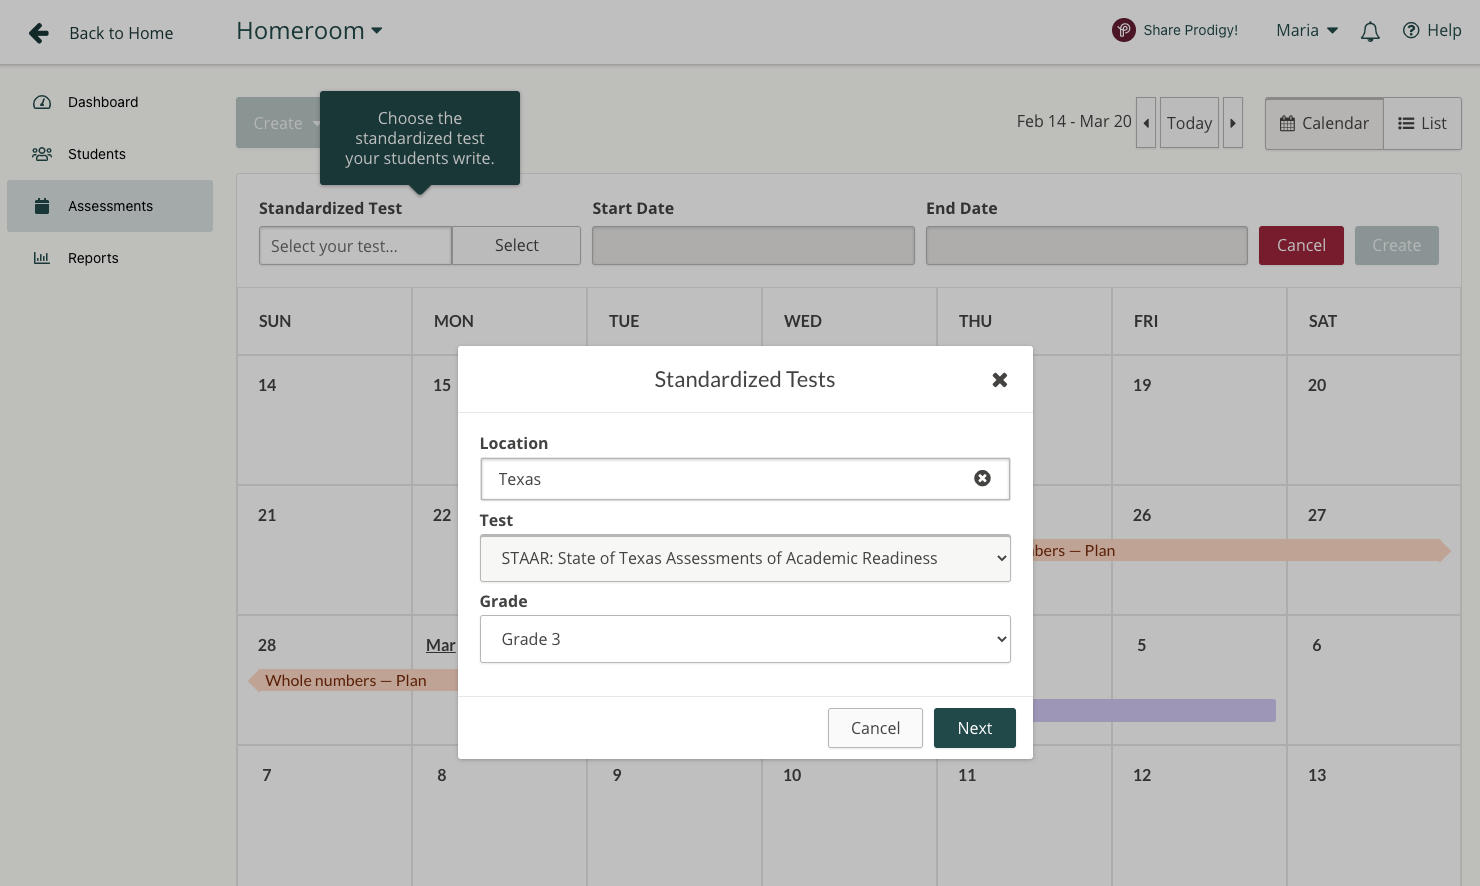Image resolution: width=1480 pixels, height=886 pixels.
Task: Select calendar day 6
Action: [1317, 645]
